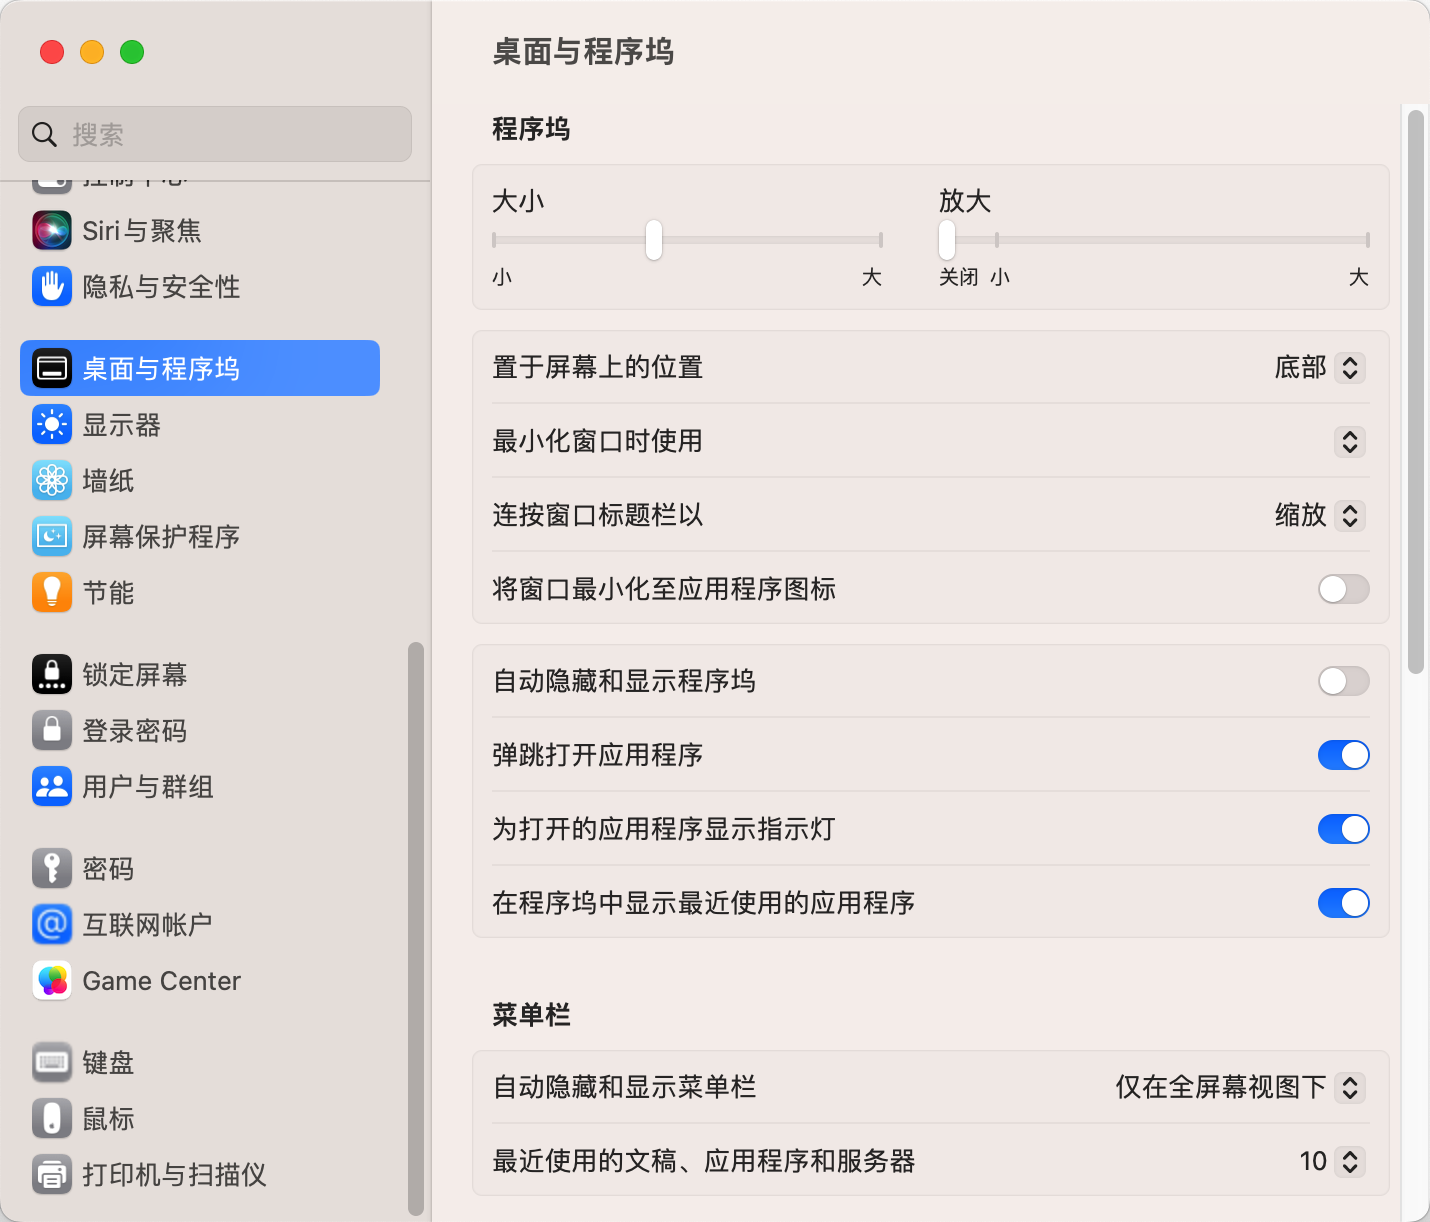Turn on 自动隐藏和显示程序坞 switch
Screen dimensions: 1430x1222
pos(1343,681)
